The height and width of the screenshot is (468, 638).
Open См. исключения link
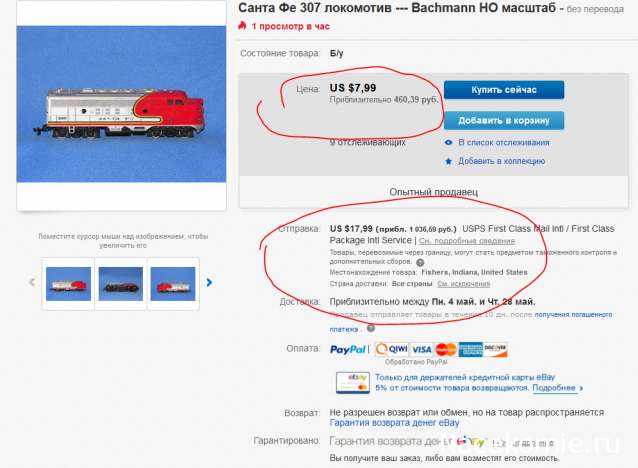tap(463, 284)
